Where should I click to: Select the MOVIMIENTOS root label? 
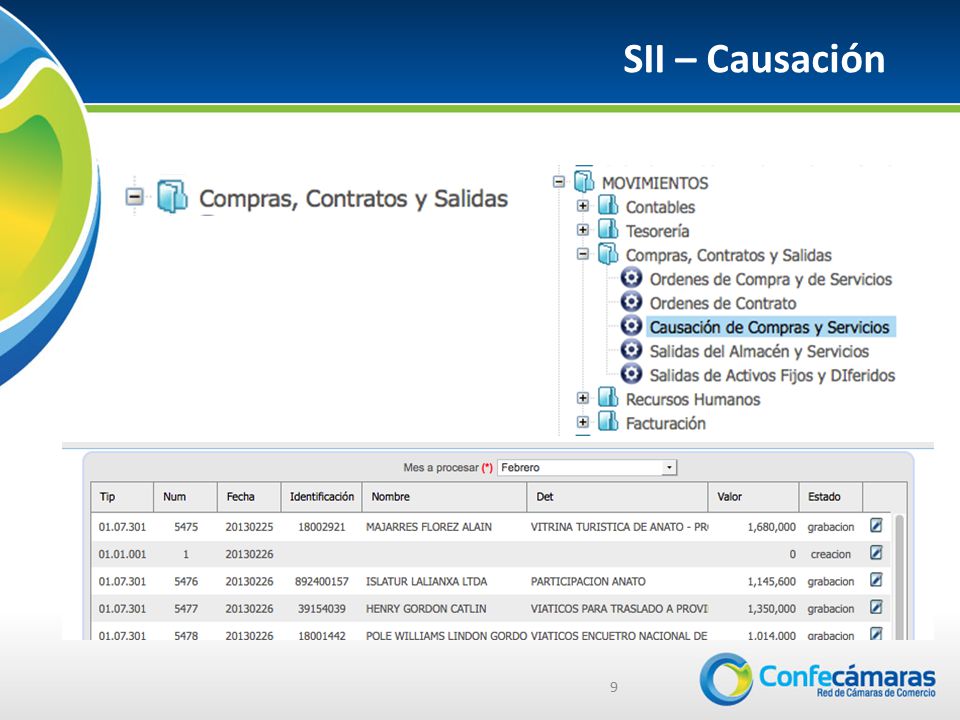click(x=654, y=183)
